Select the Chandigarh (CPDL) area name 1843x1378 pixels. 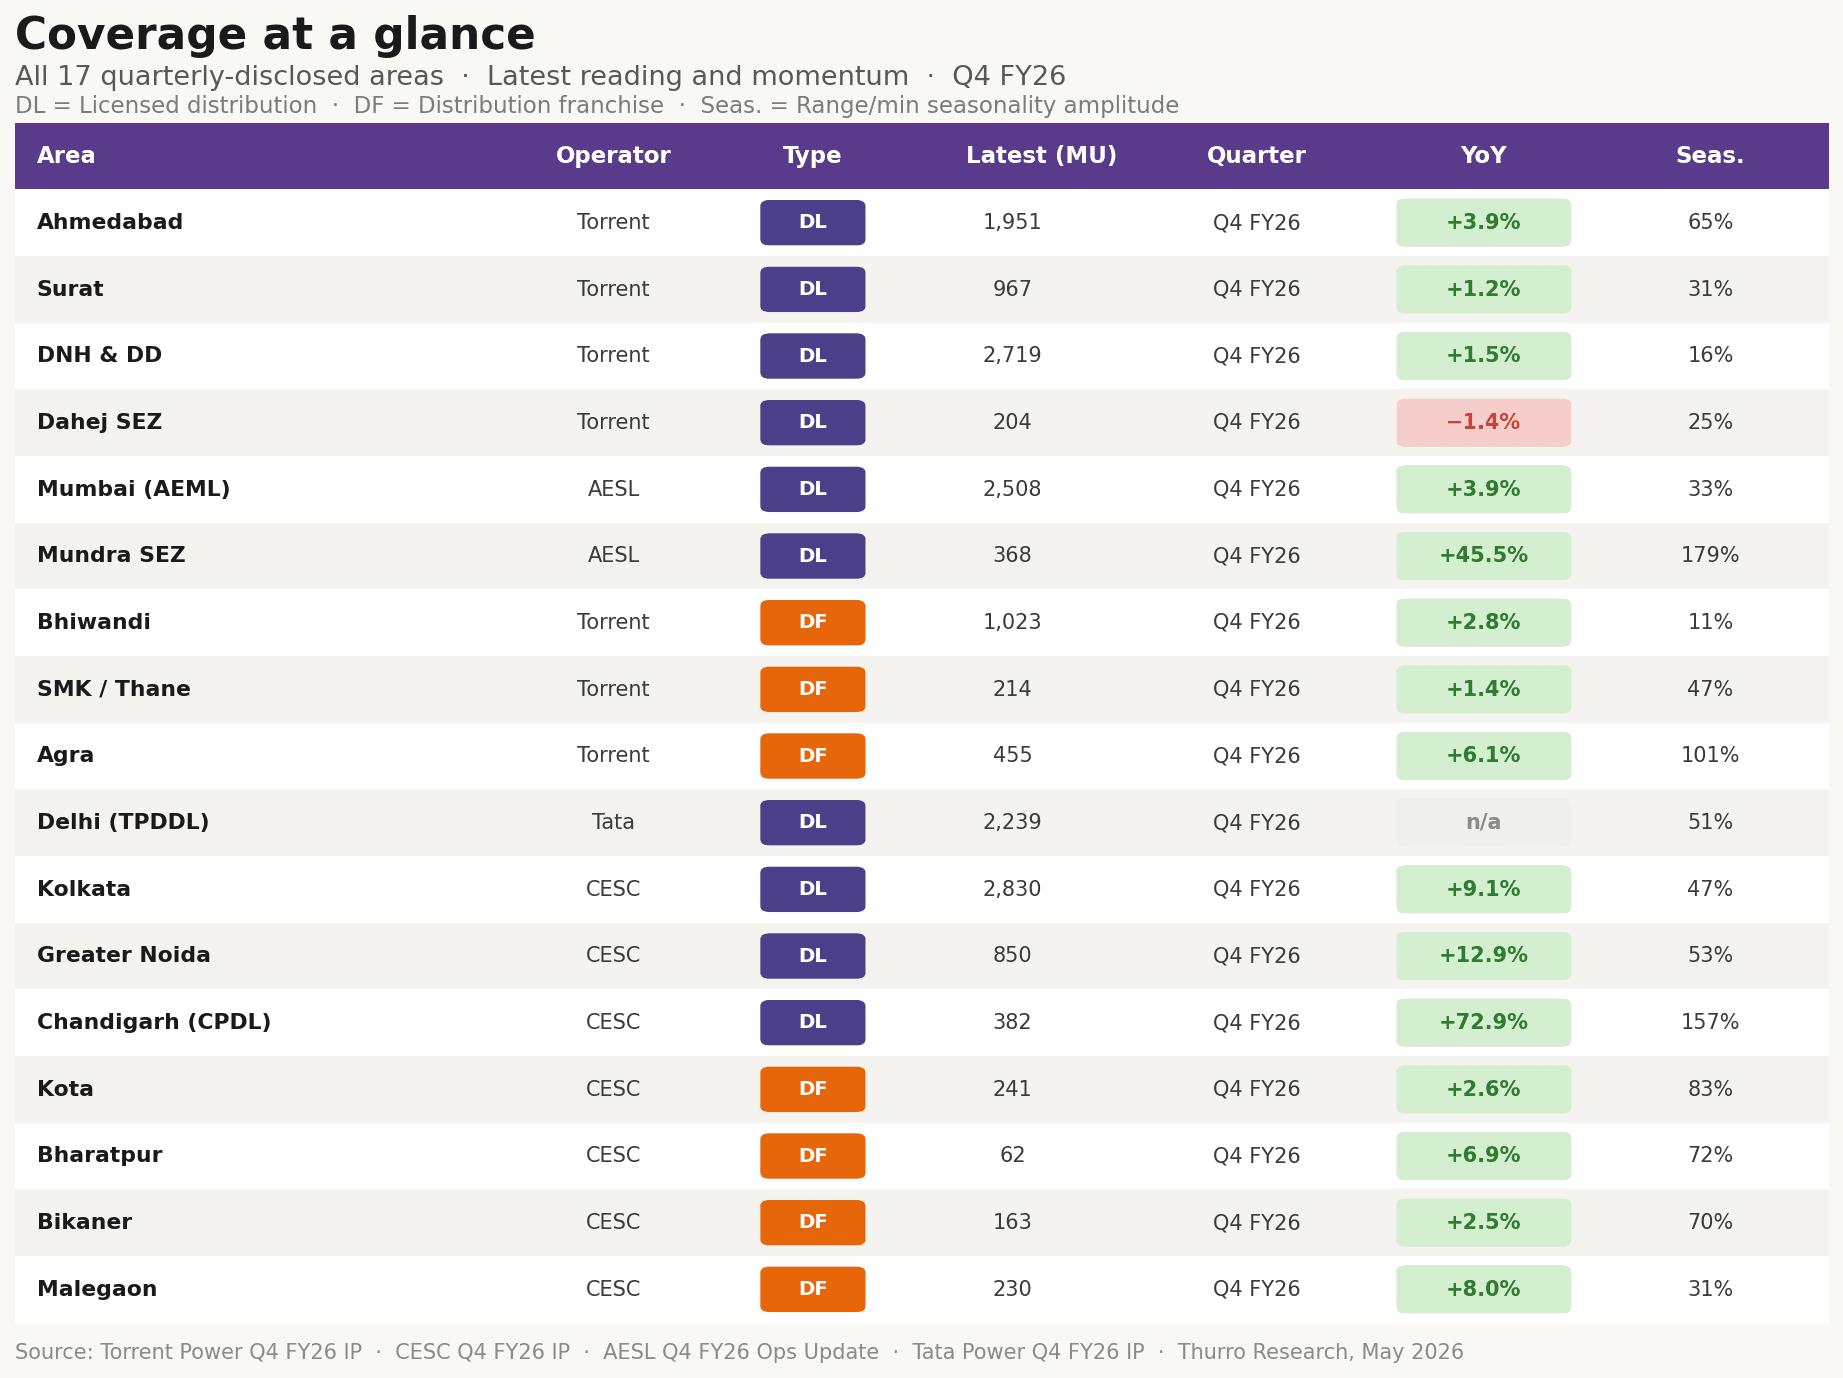154,1022
